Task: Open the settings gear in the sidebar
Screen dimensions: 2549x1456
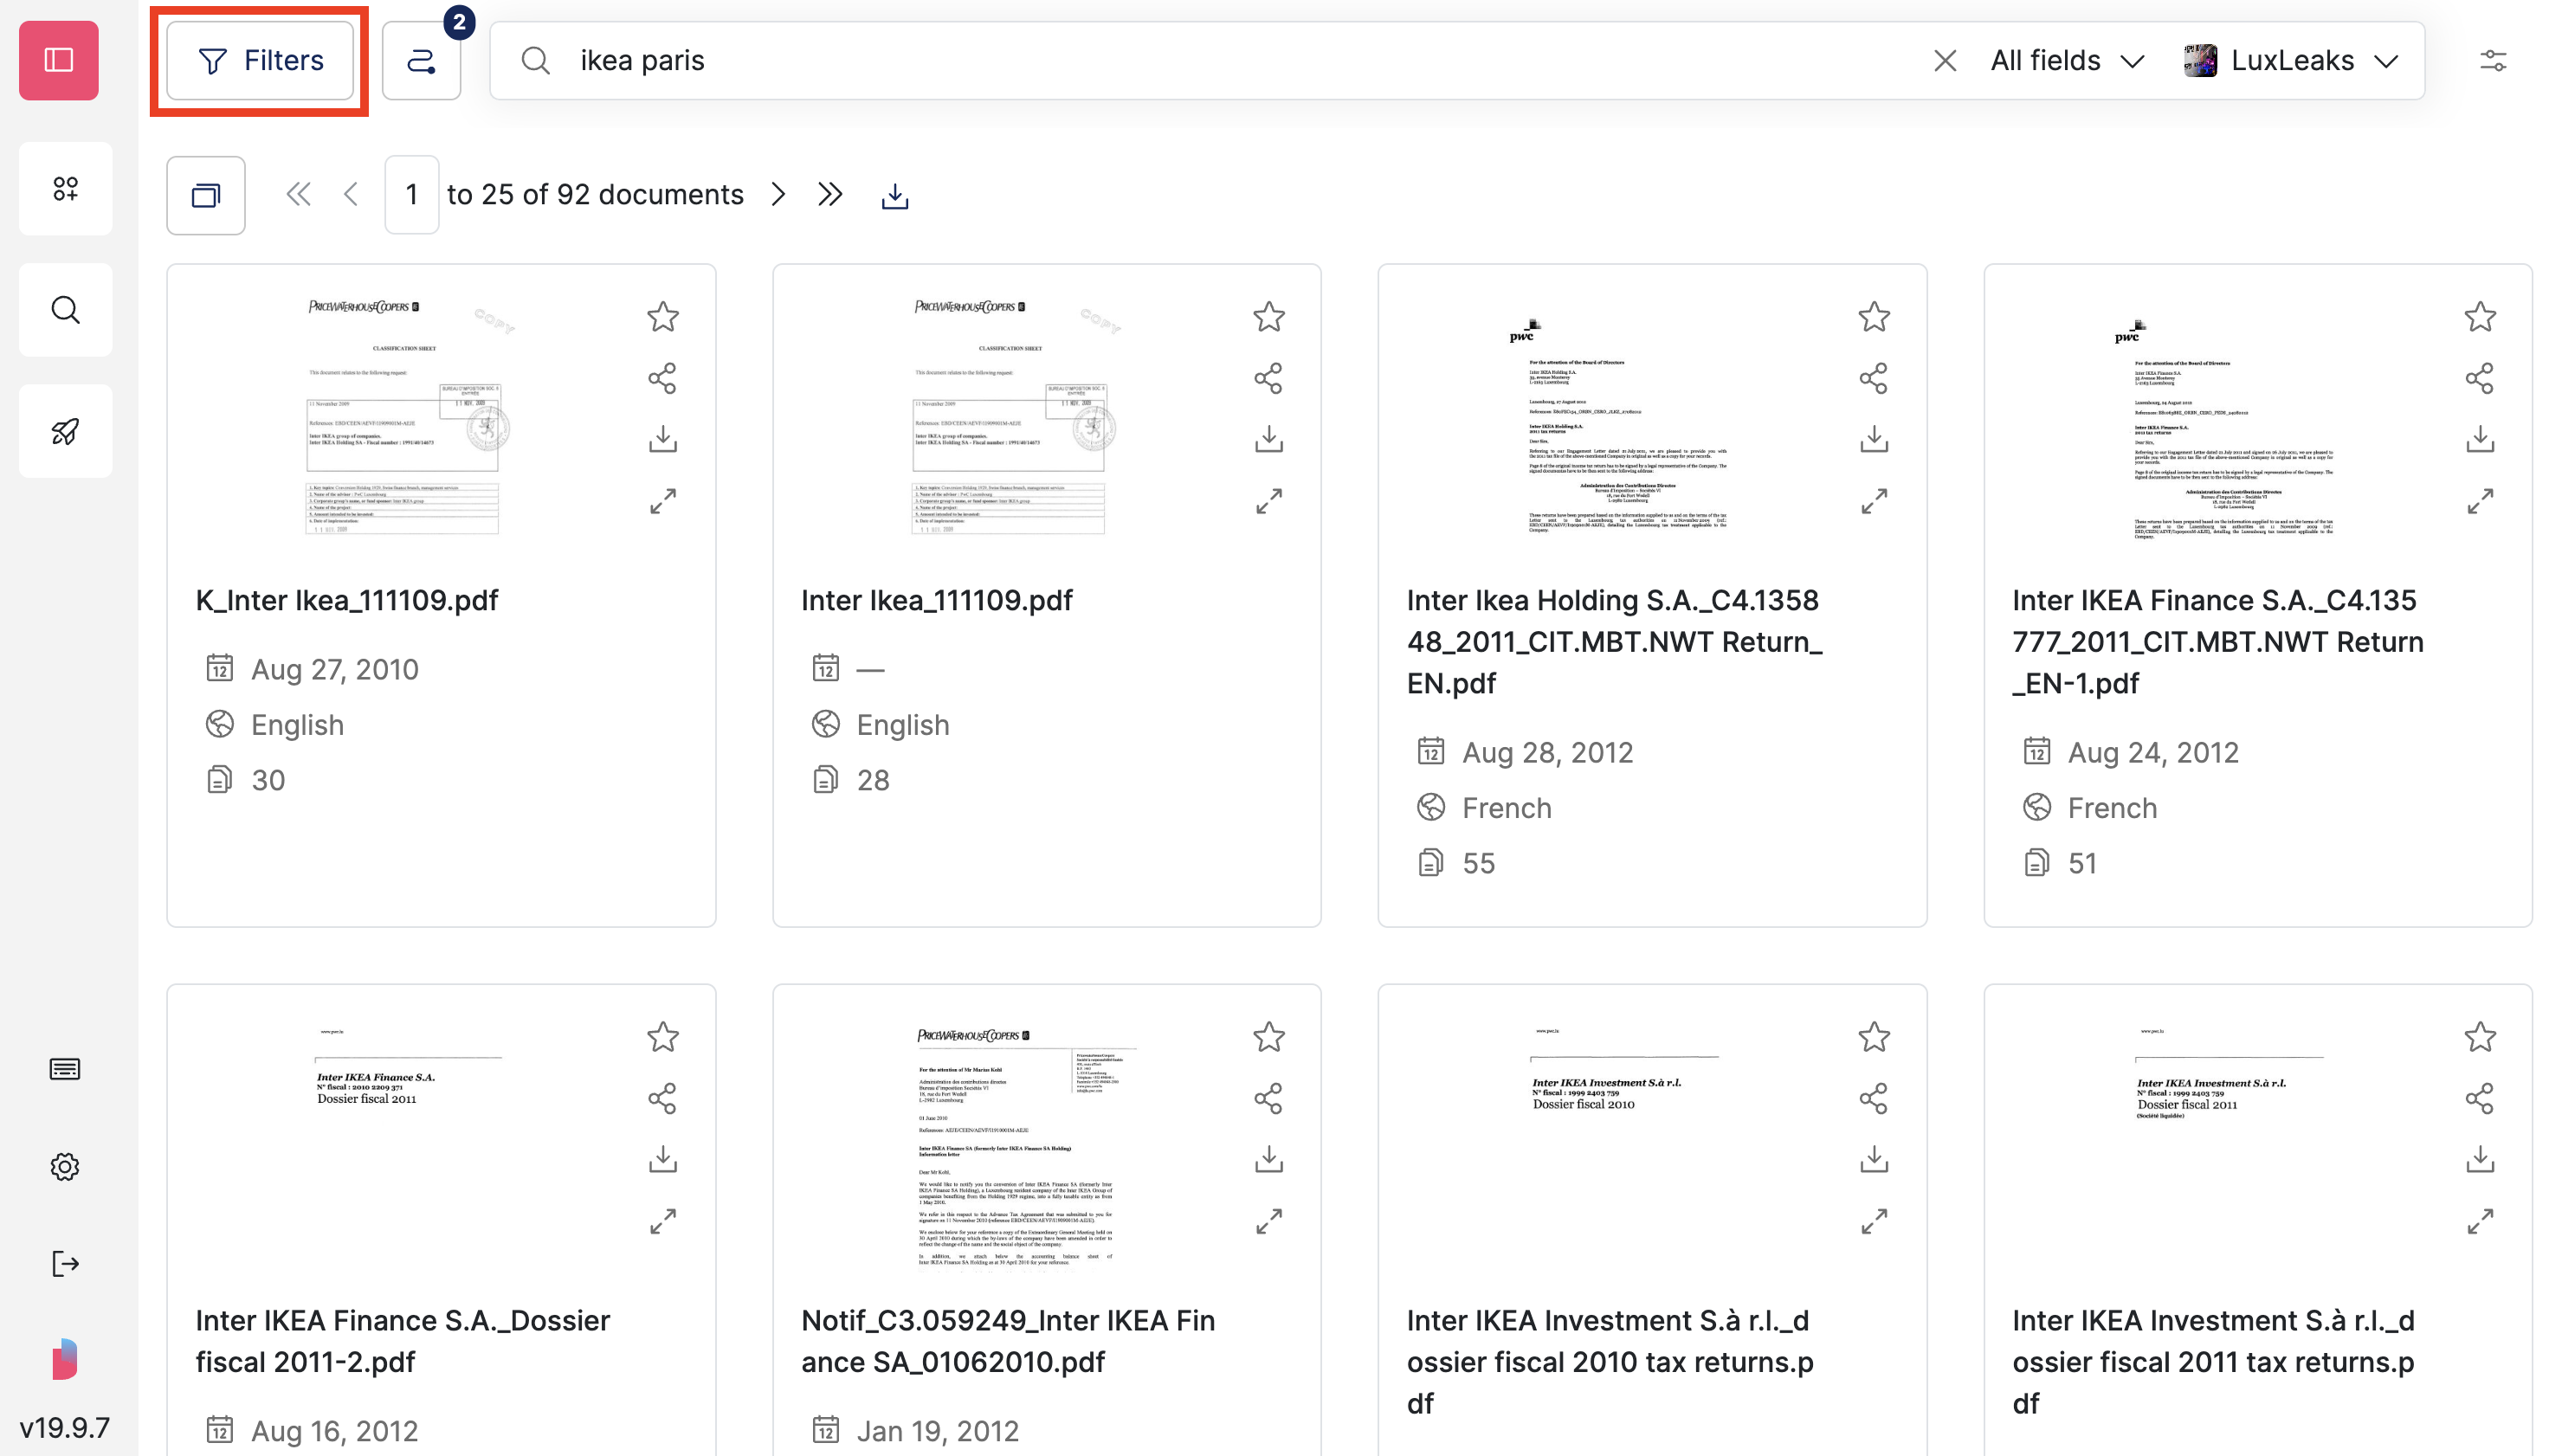Action: (x=66, y=1166)
